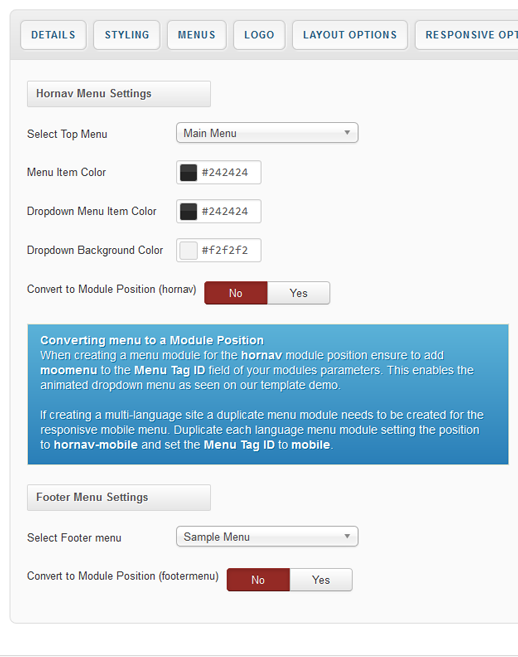The image size is (518, 657).
Task: Expand the Select Top Menu dropdown
Action: coord(267,133)
